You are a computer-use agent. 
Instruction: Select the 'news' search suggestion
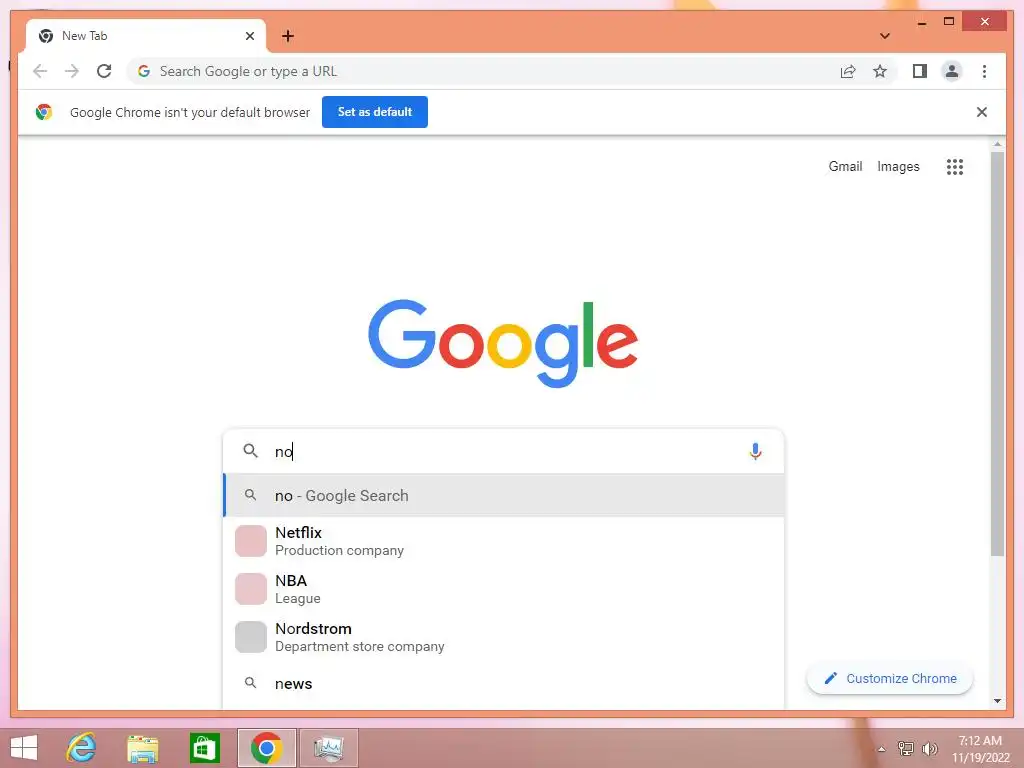coord(504,684)
